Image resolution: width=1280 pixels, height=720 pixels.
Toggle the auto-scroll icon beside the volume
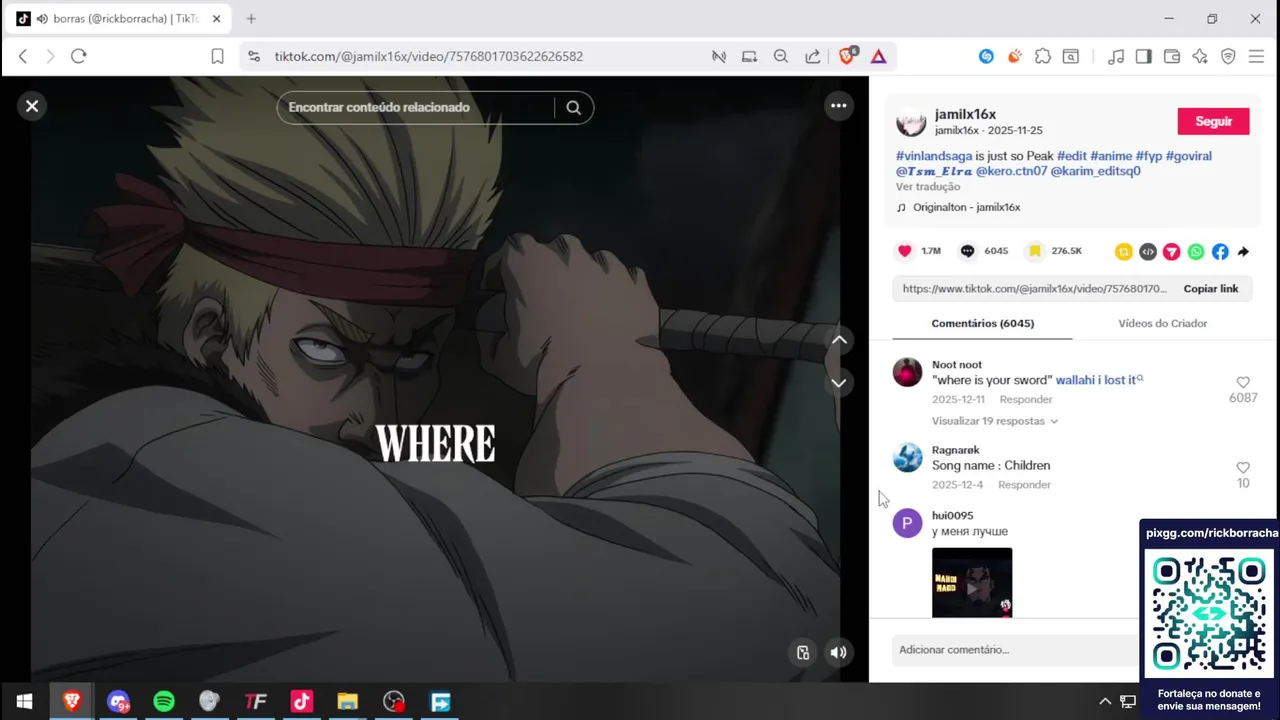[x=803, y=653]
